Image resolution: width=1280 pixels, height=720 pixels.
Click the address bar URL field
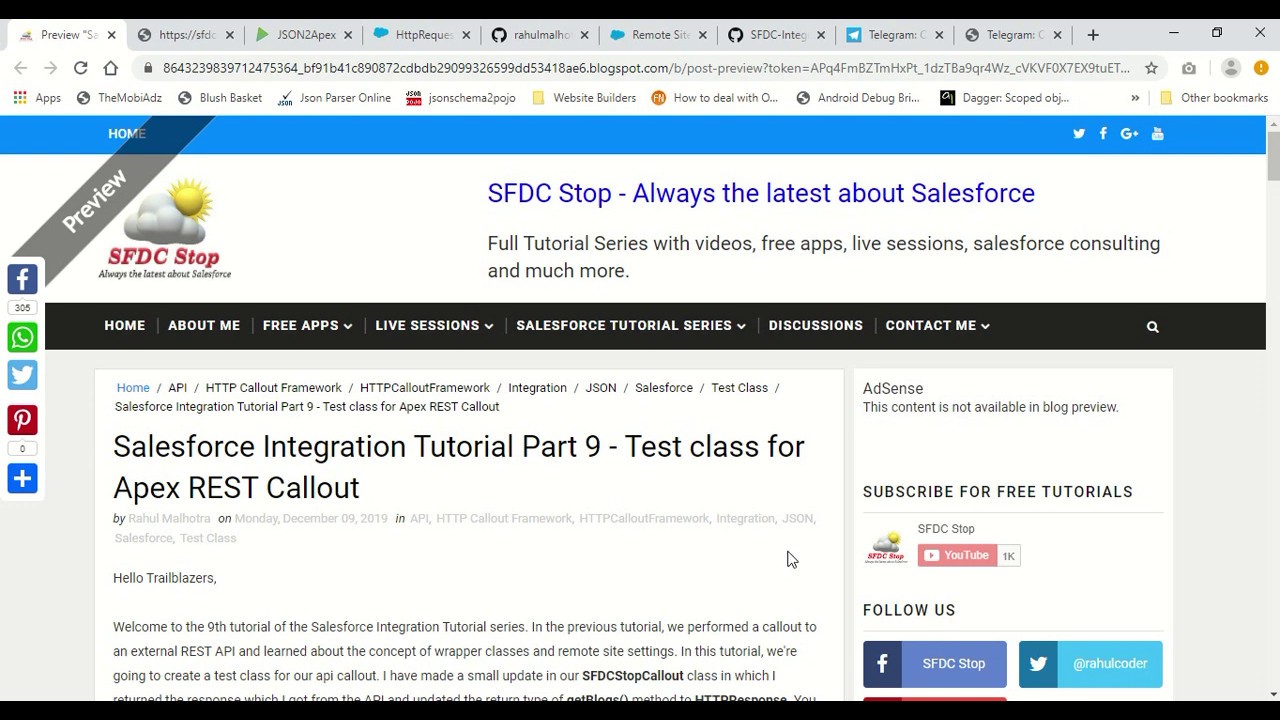point(645,68)
